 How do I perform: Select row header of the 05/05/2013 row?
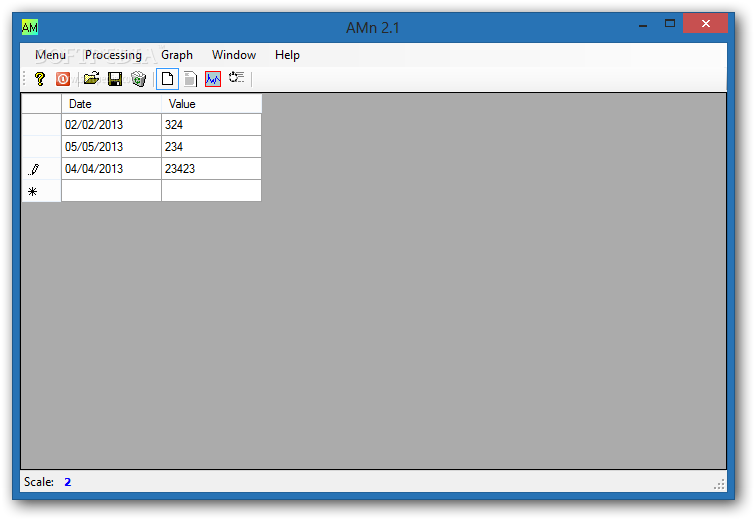pyautogui.click(x=41, y=147)
